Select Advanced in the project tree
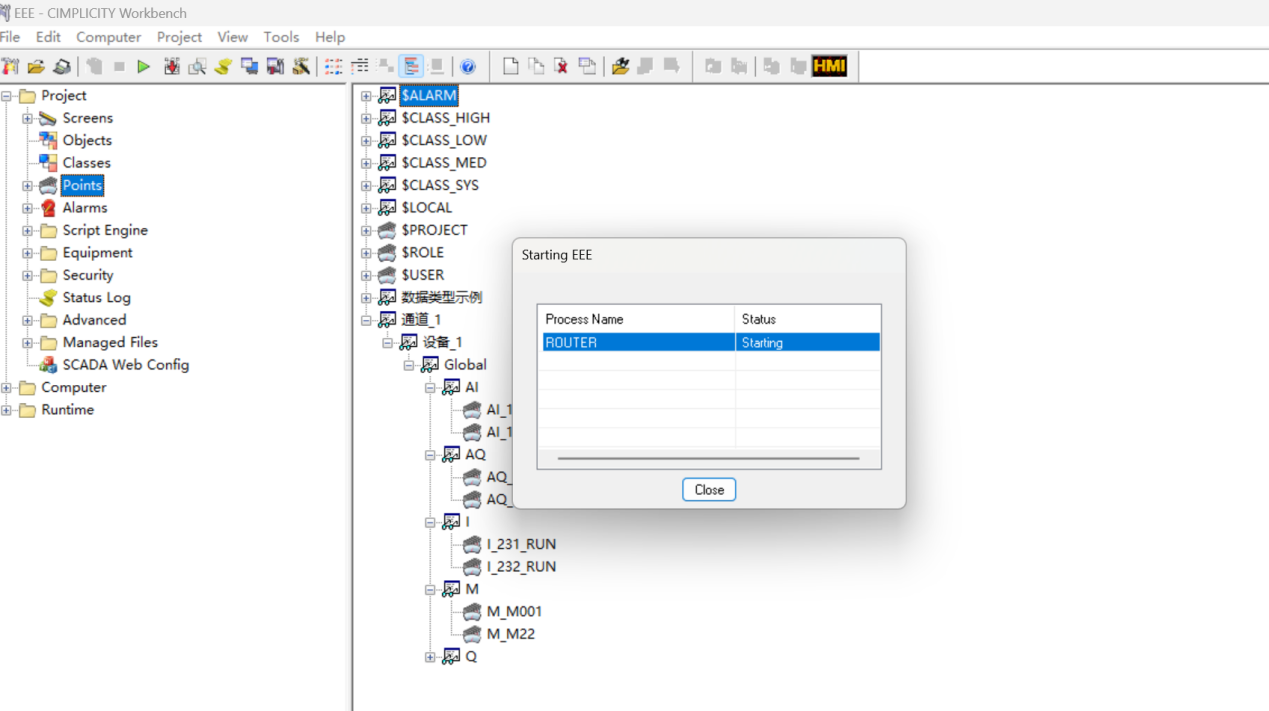 click(95, 320)
